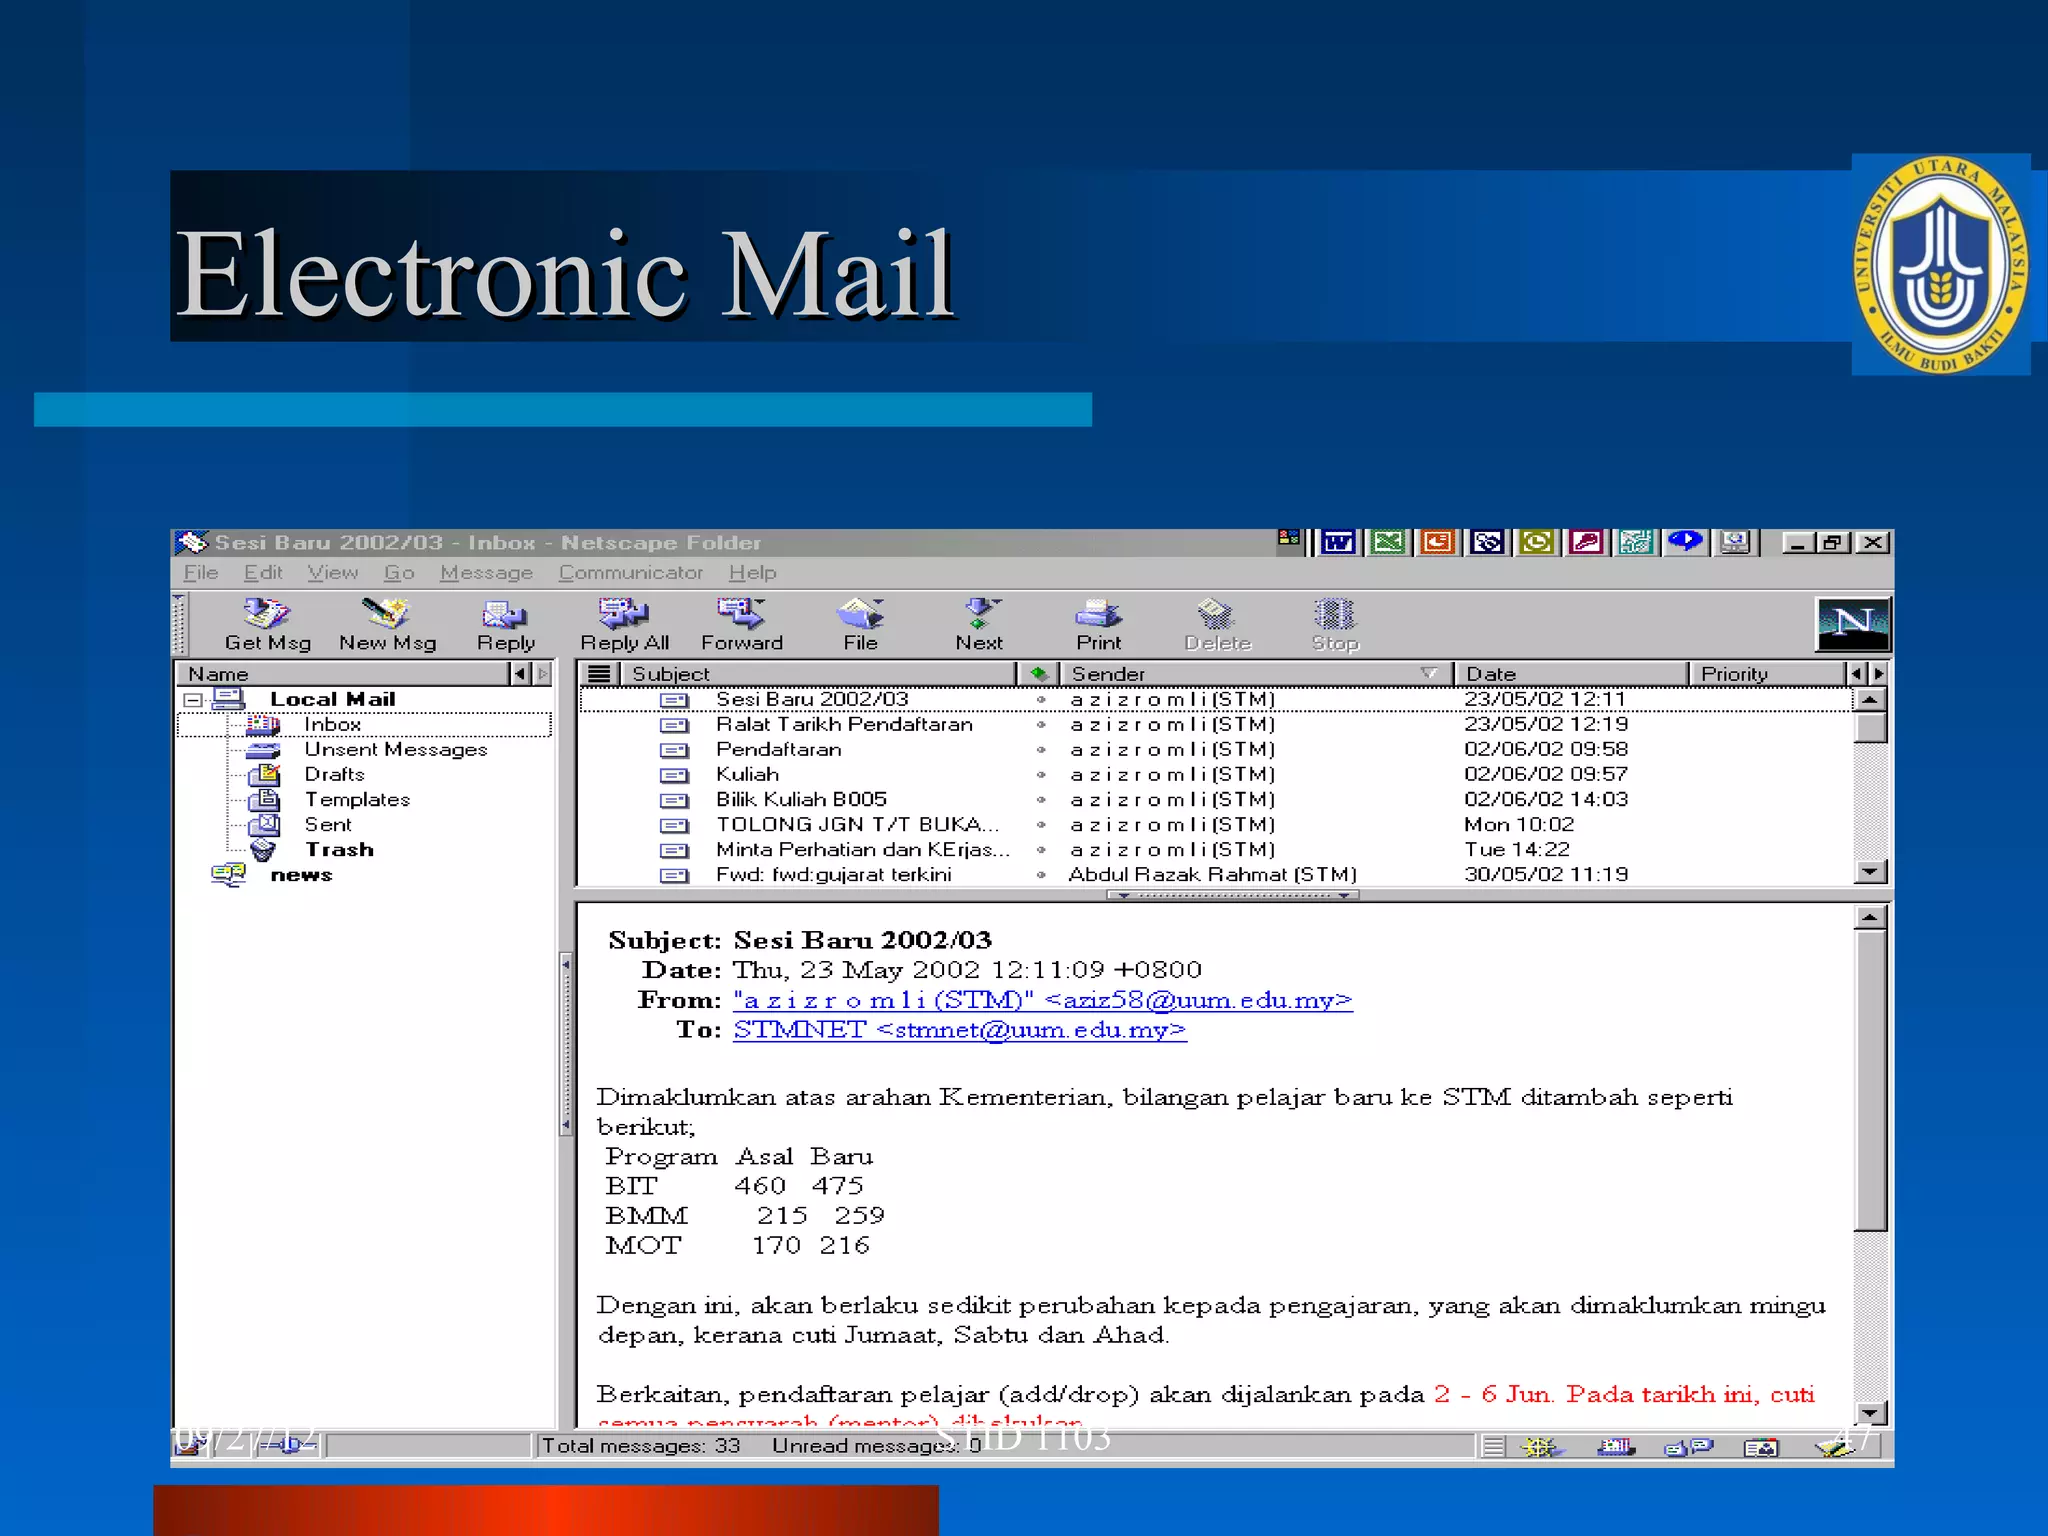The height and width of the screenshot is (1536, 2048).
Task: Click the Netscape N logo
Action: tap(1853, 624)
